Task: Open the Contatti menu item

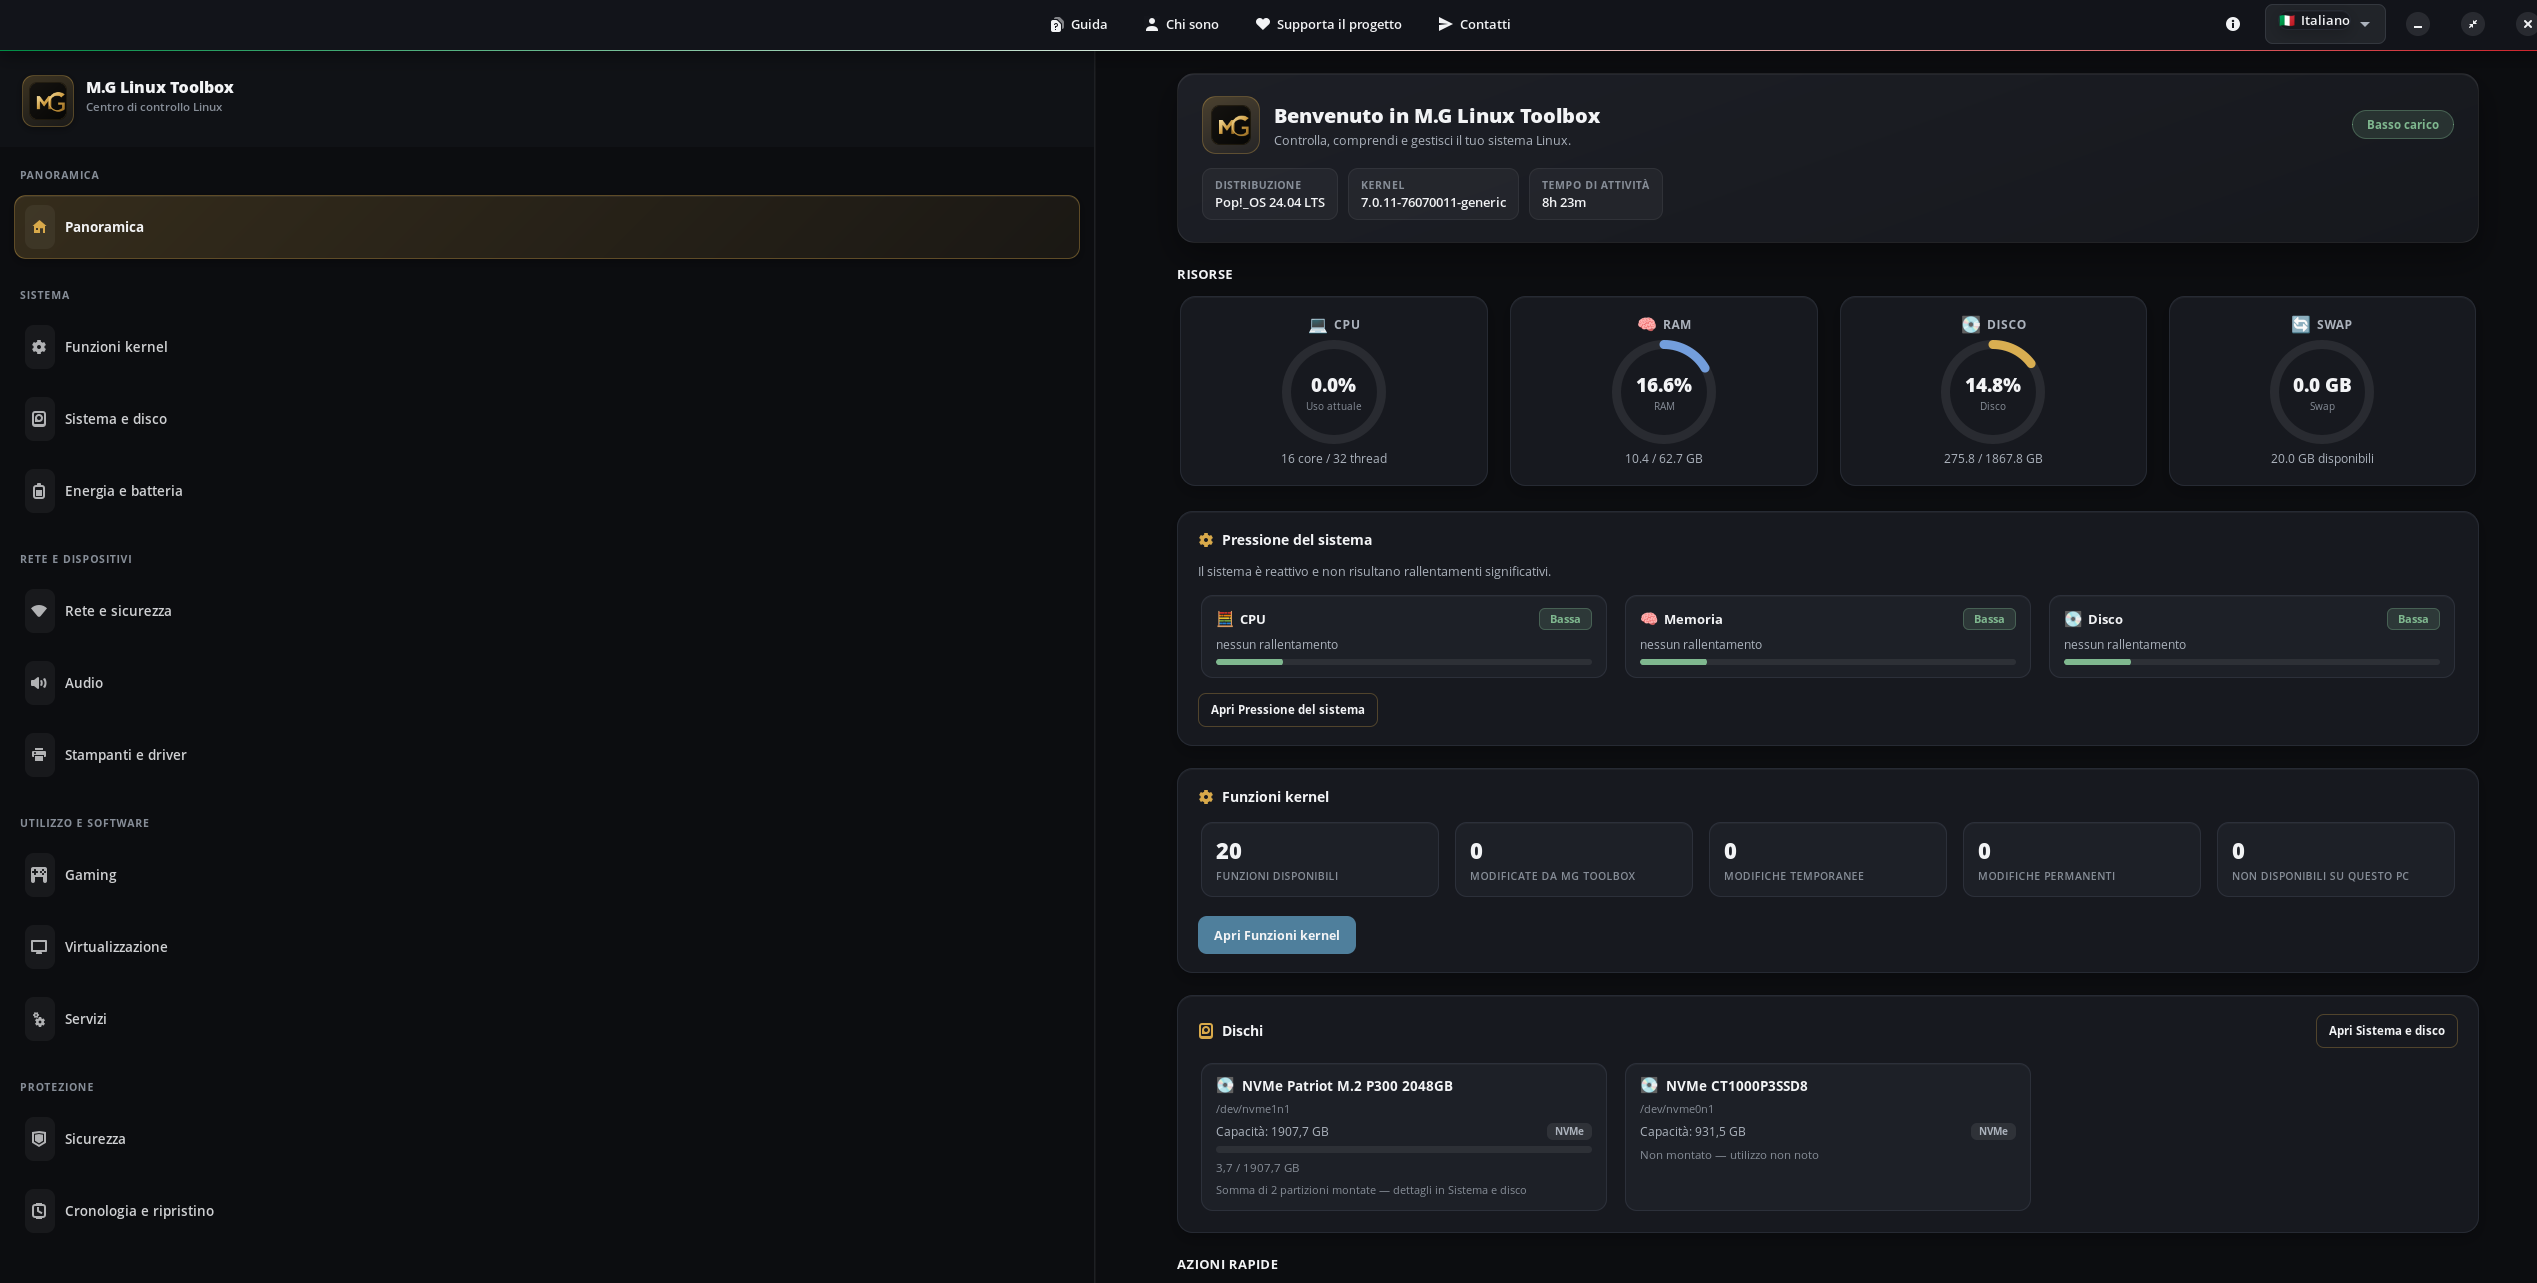Action: 1474,24
